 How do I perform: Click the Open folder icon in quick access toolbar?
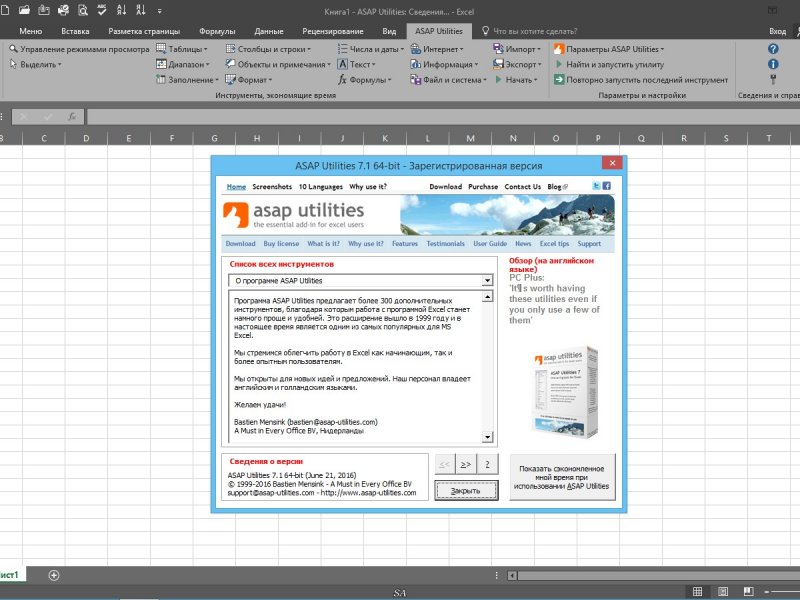click(x=24, y=10)
